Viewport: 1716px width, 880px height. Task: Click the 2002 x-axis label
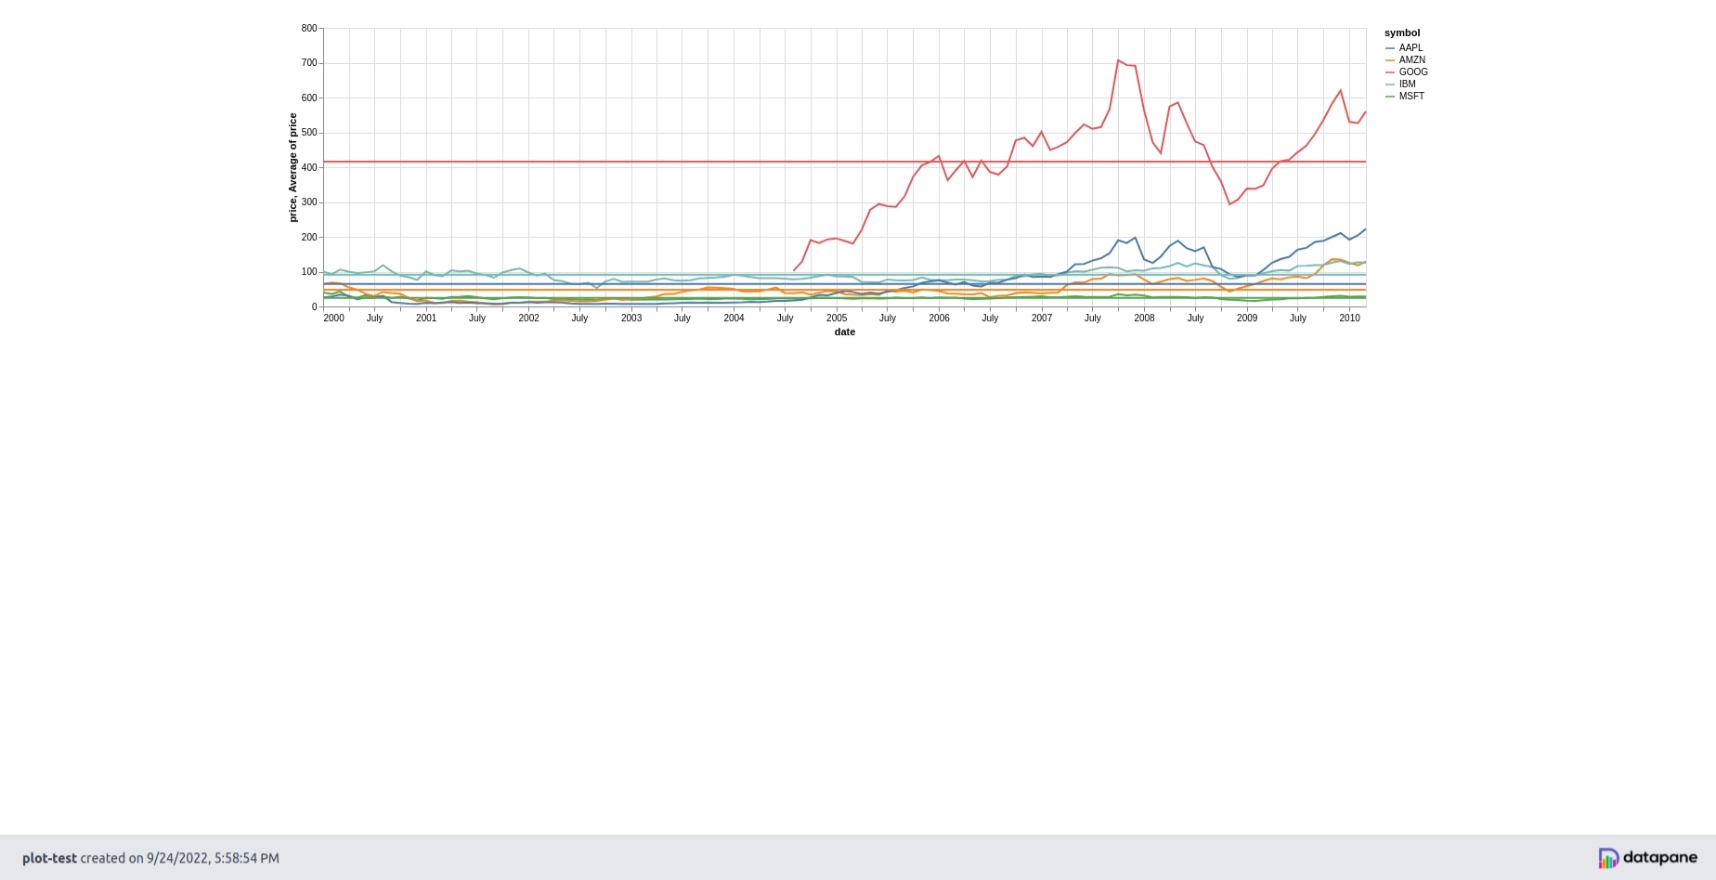(529, 318)
